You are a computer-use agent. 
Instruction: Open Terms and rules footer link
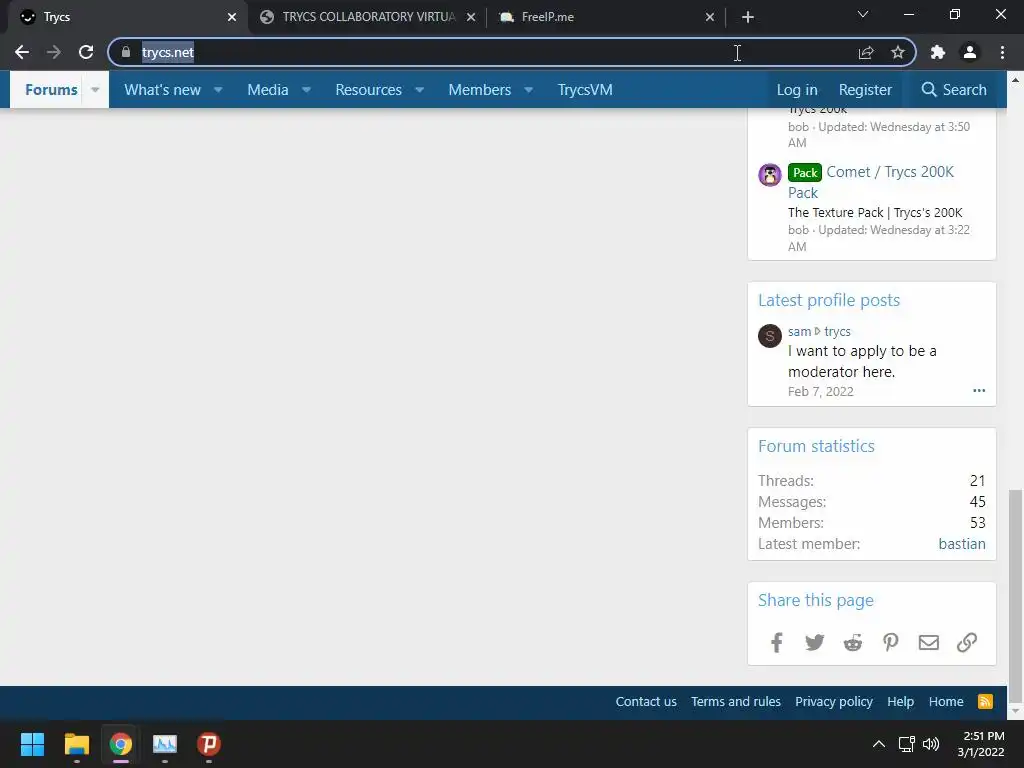(736, 701)
